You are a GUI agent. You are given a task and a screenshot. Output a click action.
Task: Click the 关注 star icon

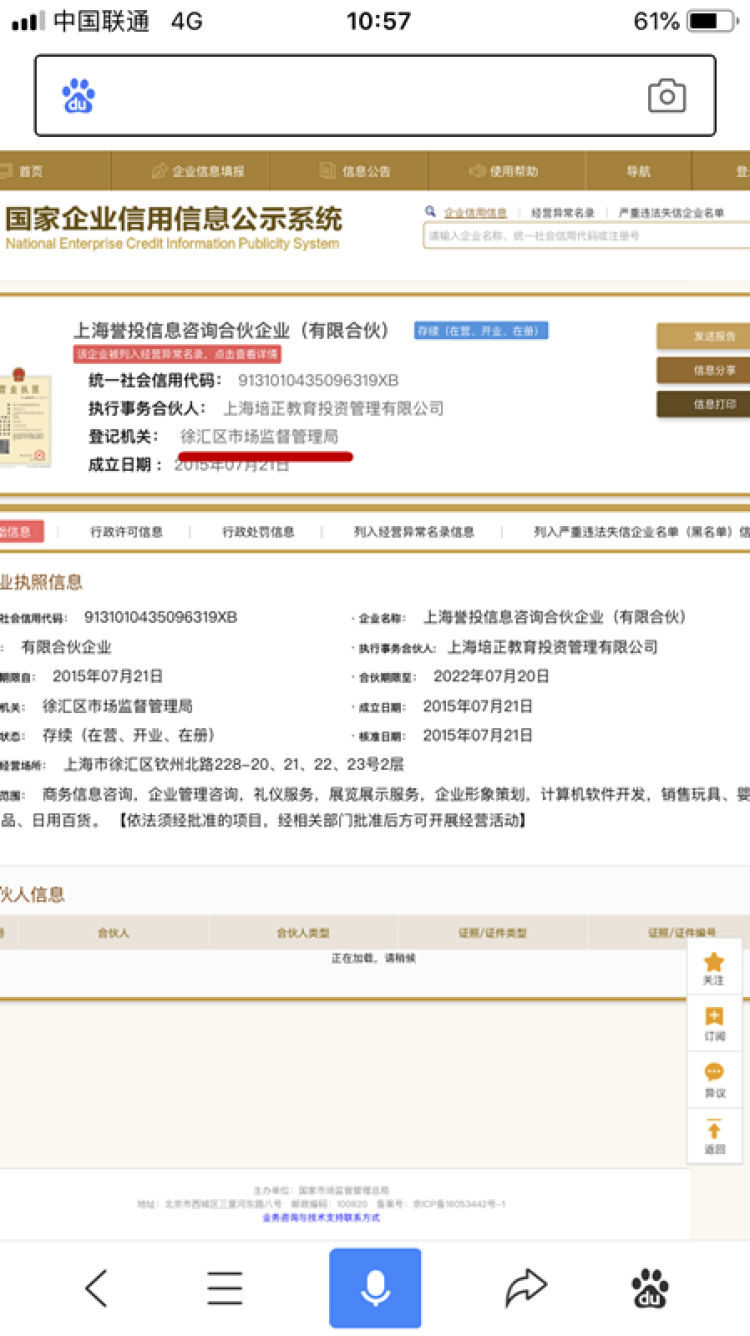point(714,968)
